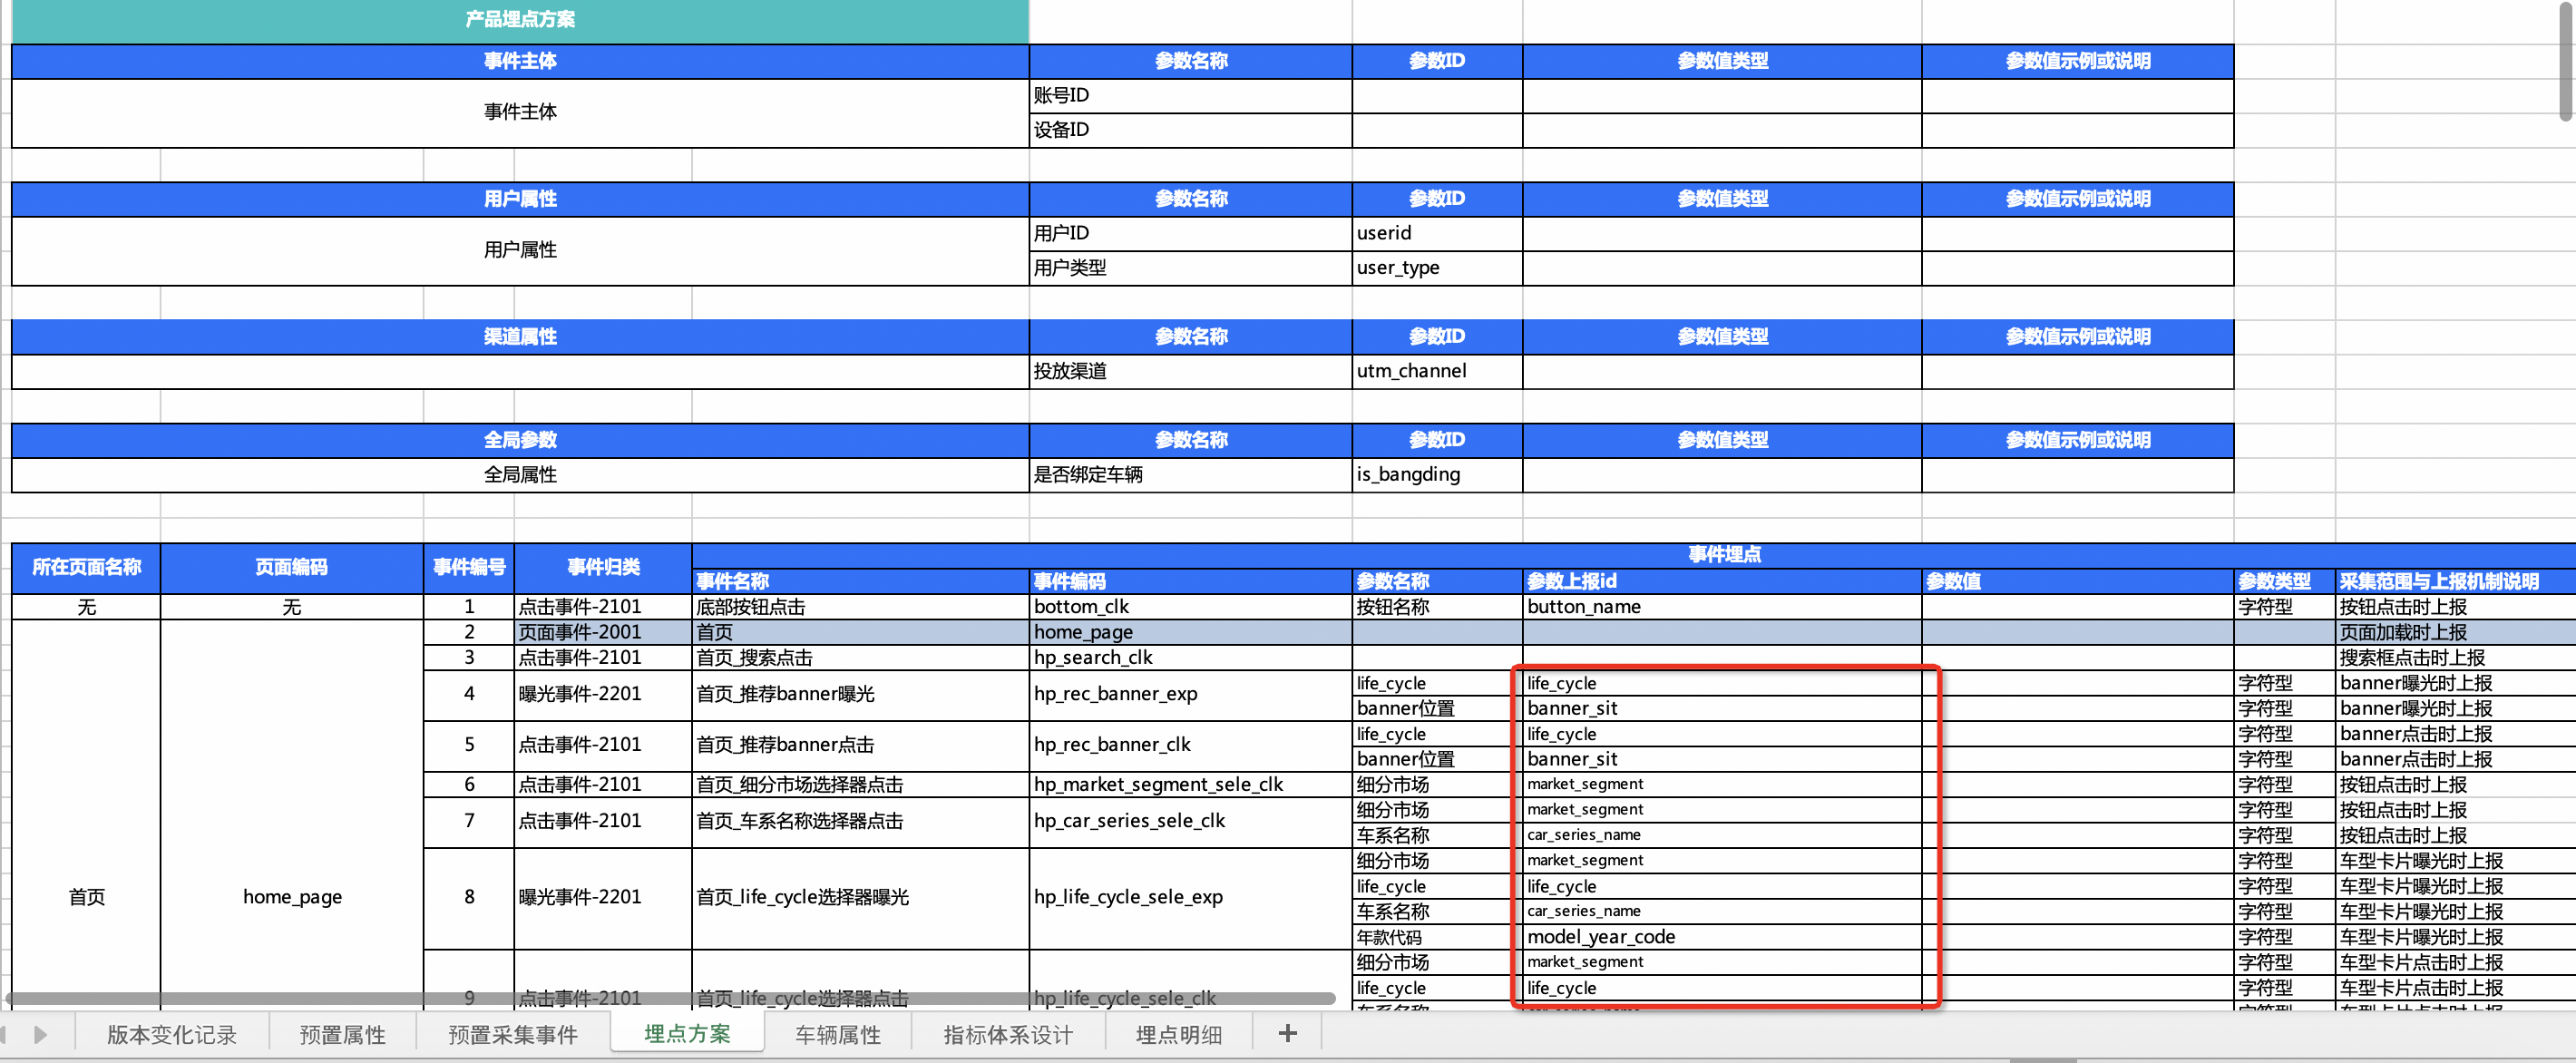Click the hp_rec_banner_exp cell
The height and width of the screenshot is (1063, 2576).
click(x=1190, y=695)
